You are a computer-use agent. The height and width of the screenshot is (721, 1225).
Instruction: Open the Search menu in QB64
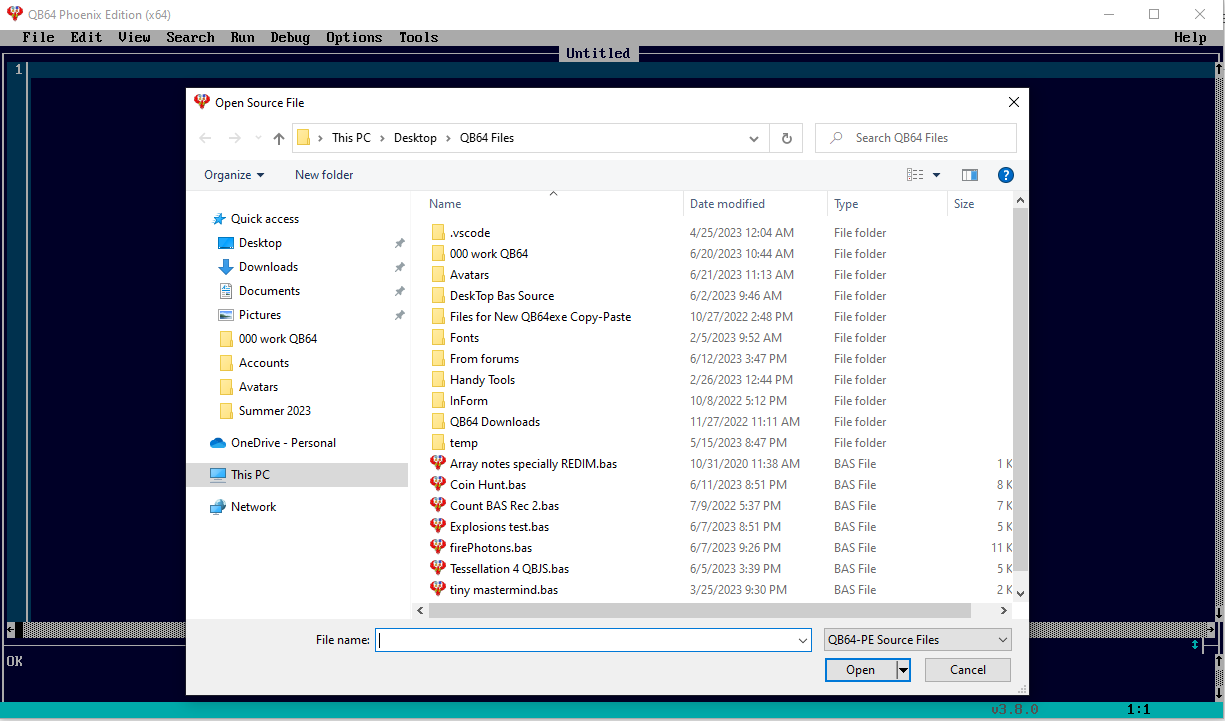[x=190, y=38]
